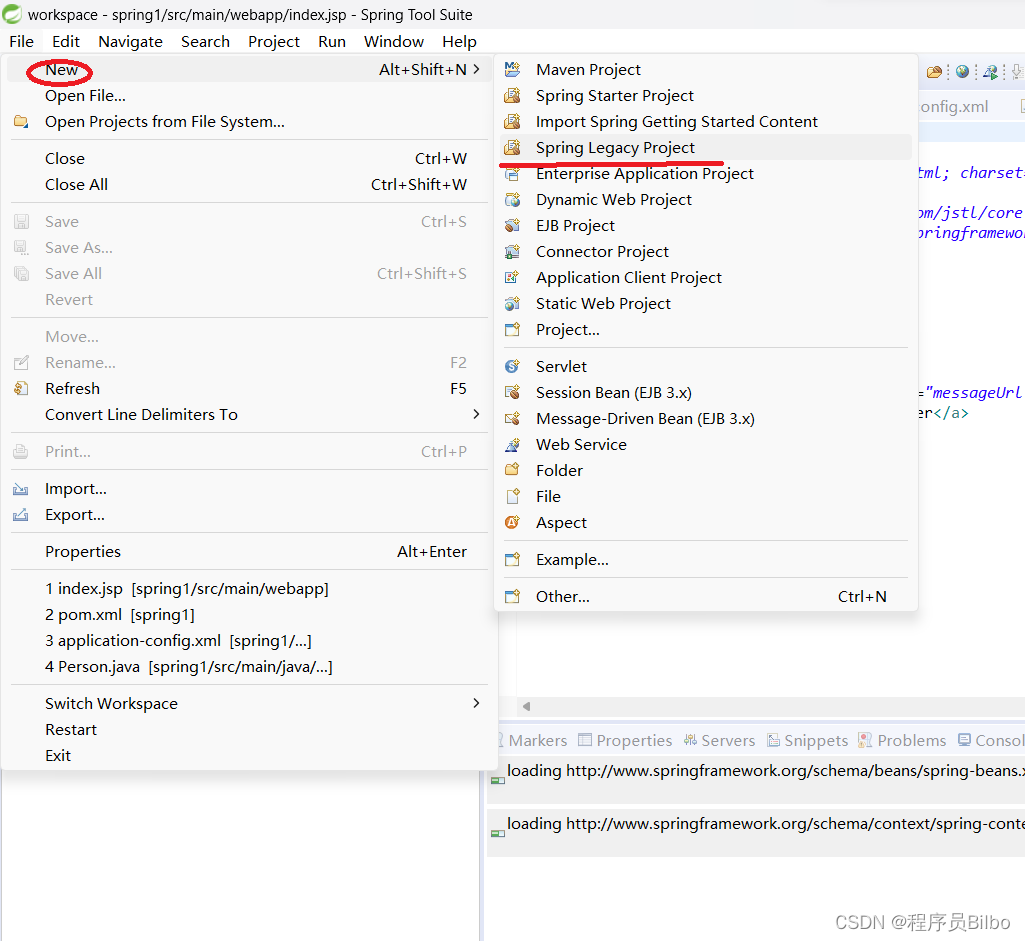Click the Aspect icon
This screenshot has height=941, width=1025.
[x=512, y=523]
